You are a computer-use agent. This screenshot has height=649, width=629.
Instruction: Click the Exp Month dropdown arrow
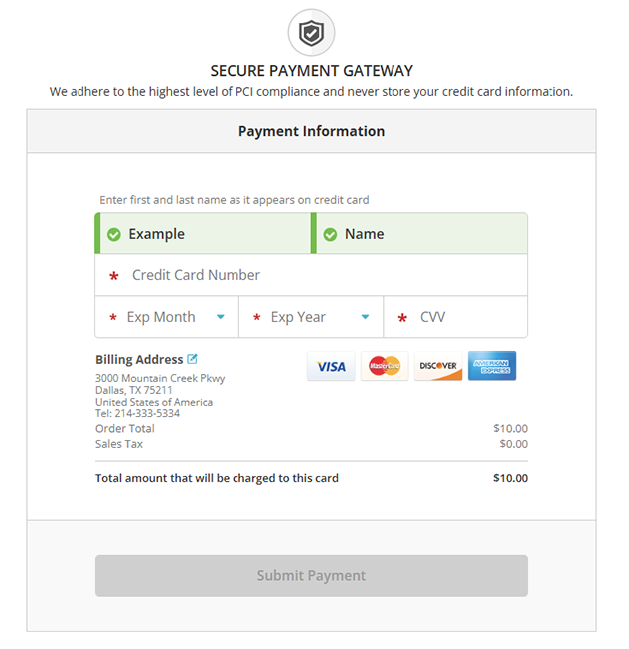point(221,317)
